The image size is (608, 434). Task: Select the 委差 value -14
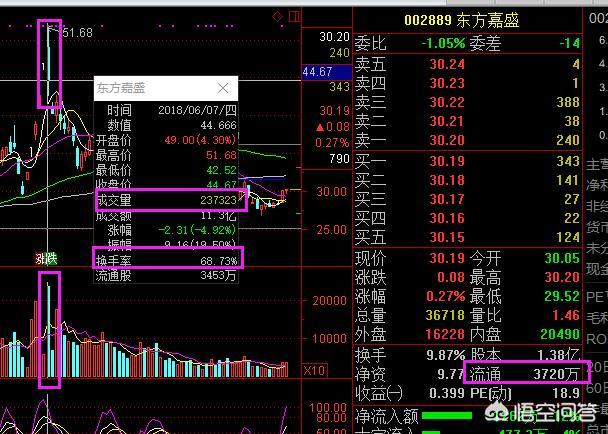click(x=569, y=43)
